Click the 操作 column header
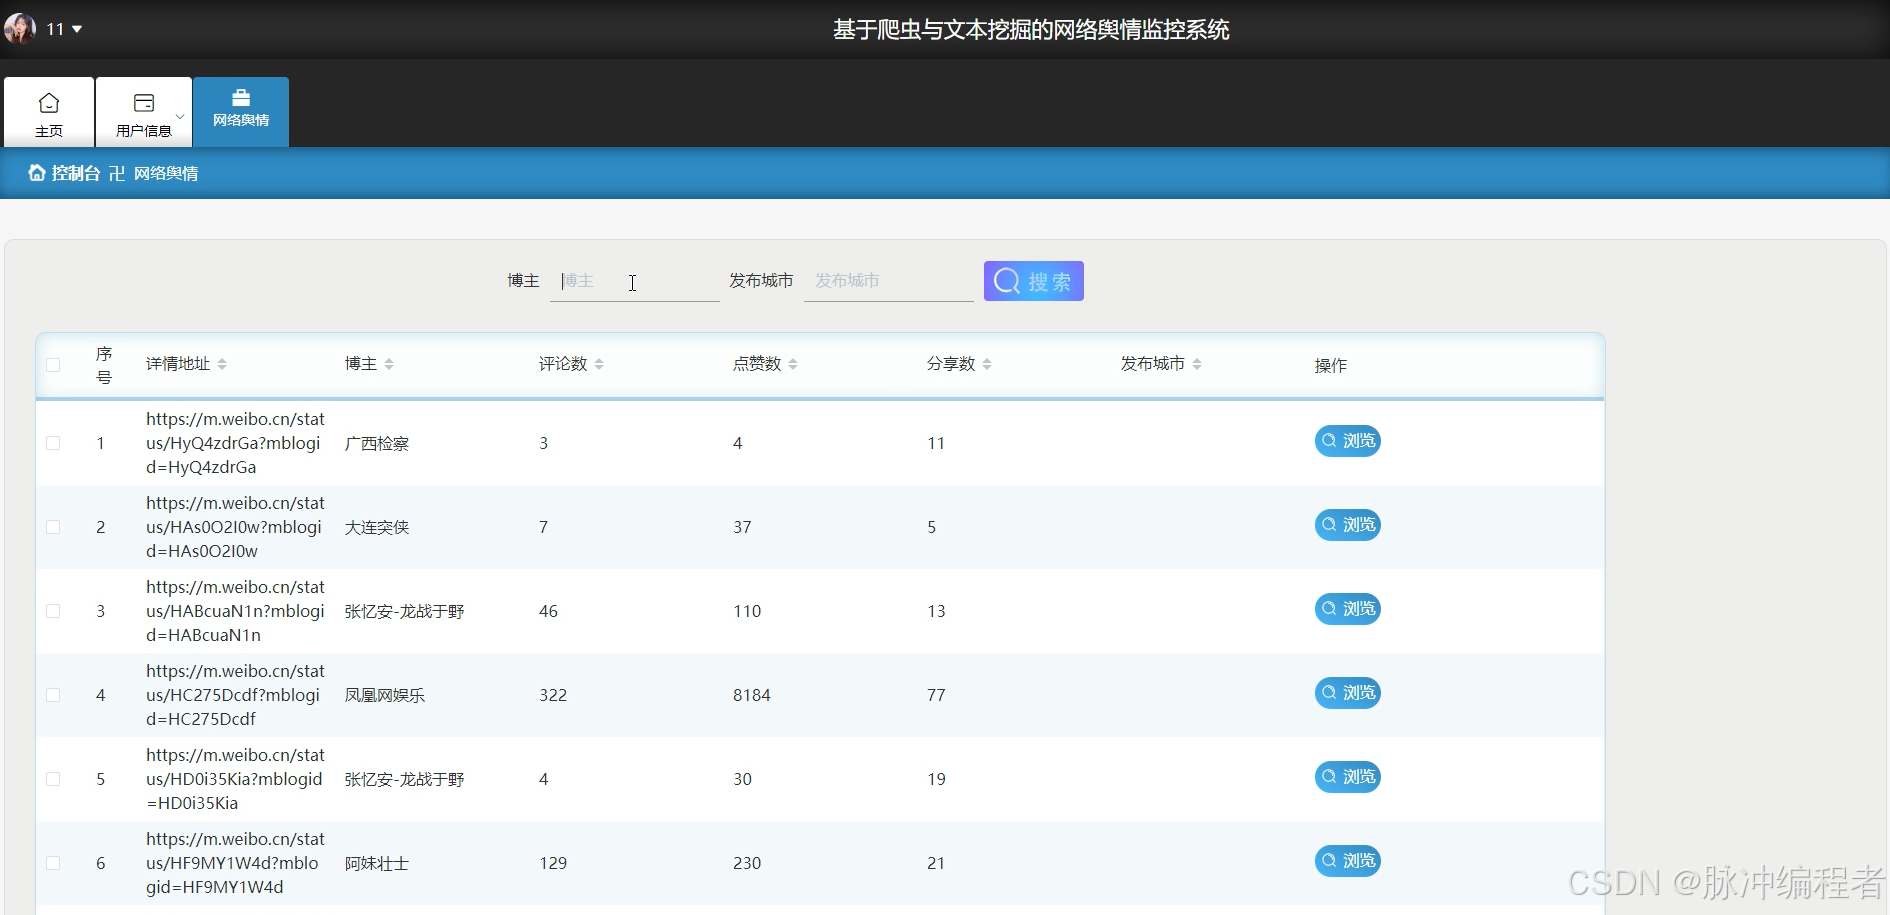The width and height of the screenshot is (1890, 915). point(1331,365)
